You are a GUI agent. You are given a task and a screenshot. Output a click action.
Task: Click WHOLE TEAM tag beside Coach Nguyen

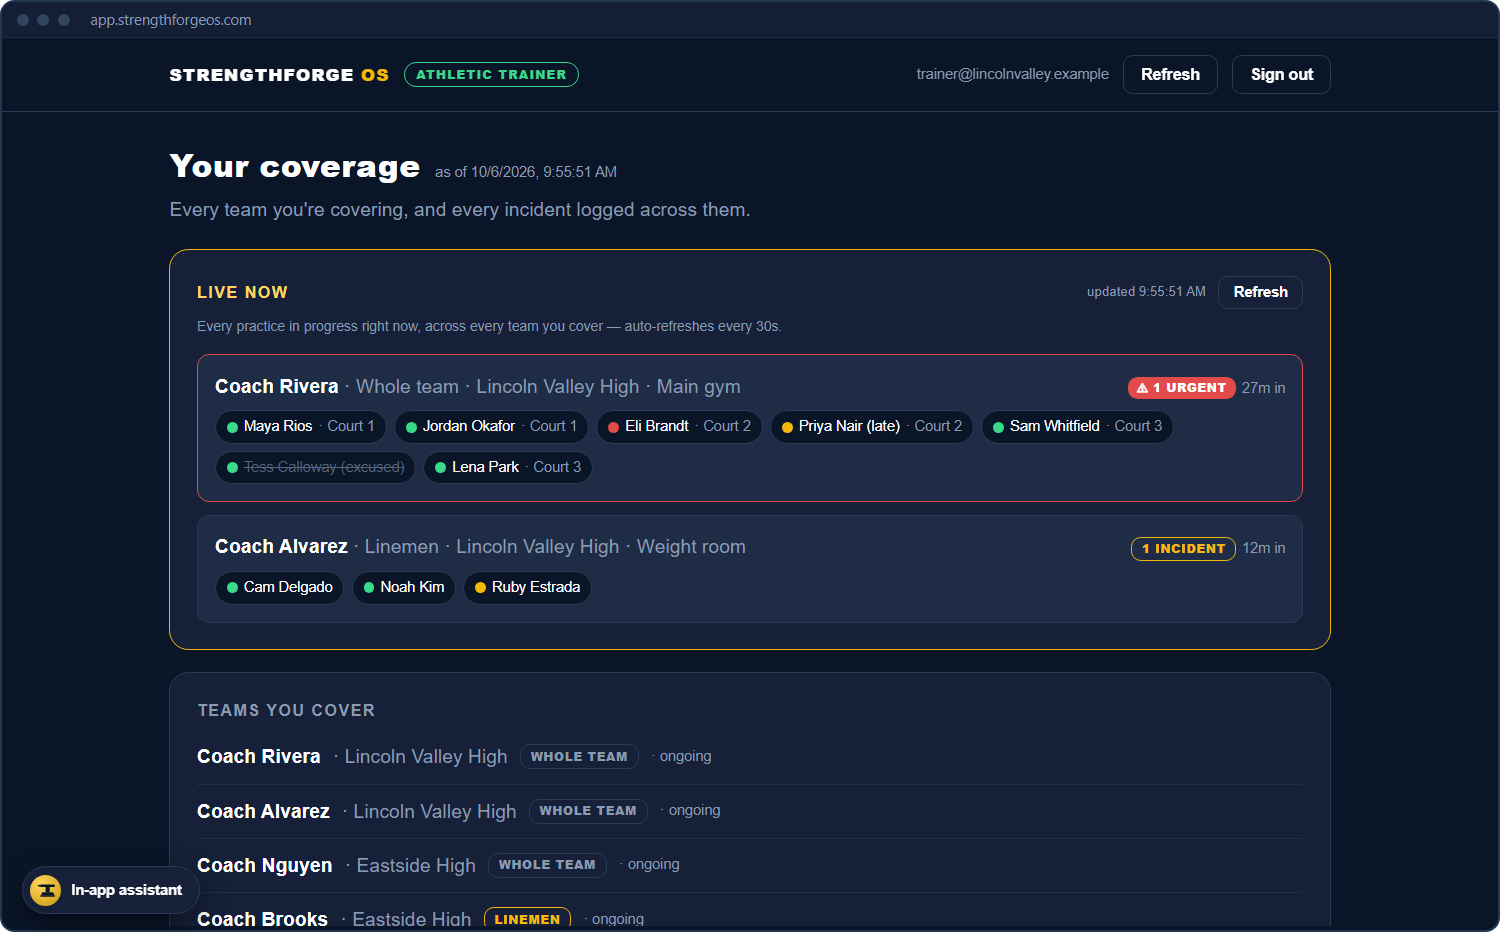[547, 865]
